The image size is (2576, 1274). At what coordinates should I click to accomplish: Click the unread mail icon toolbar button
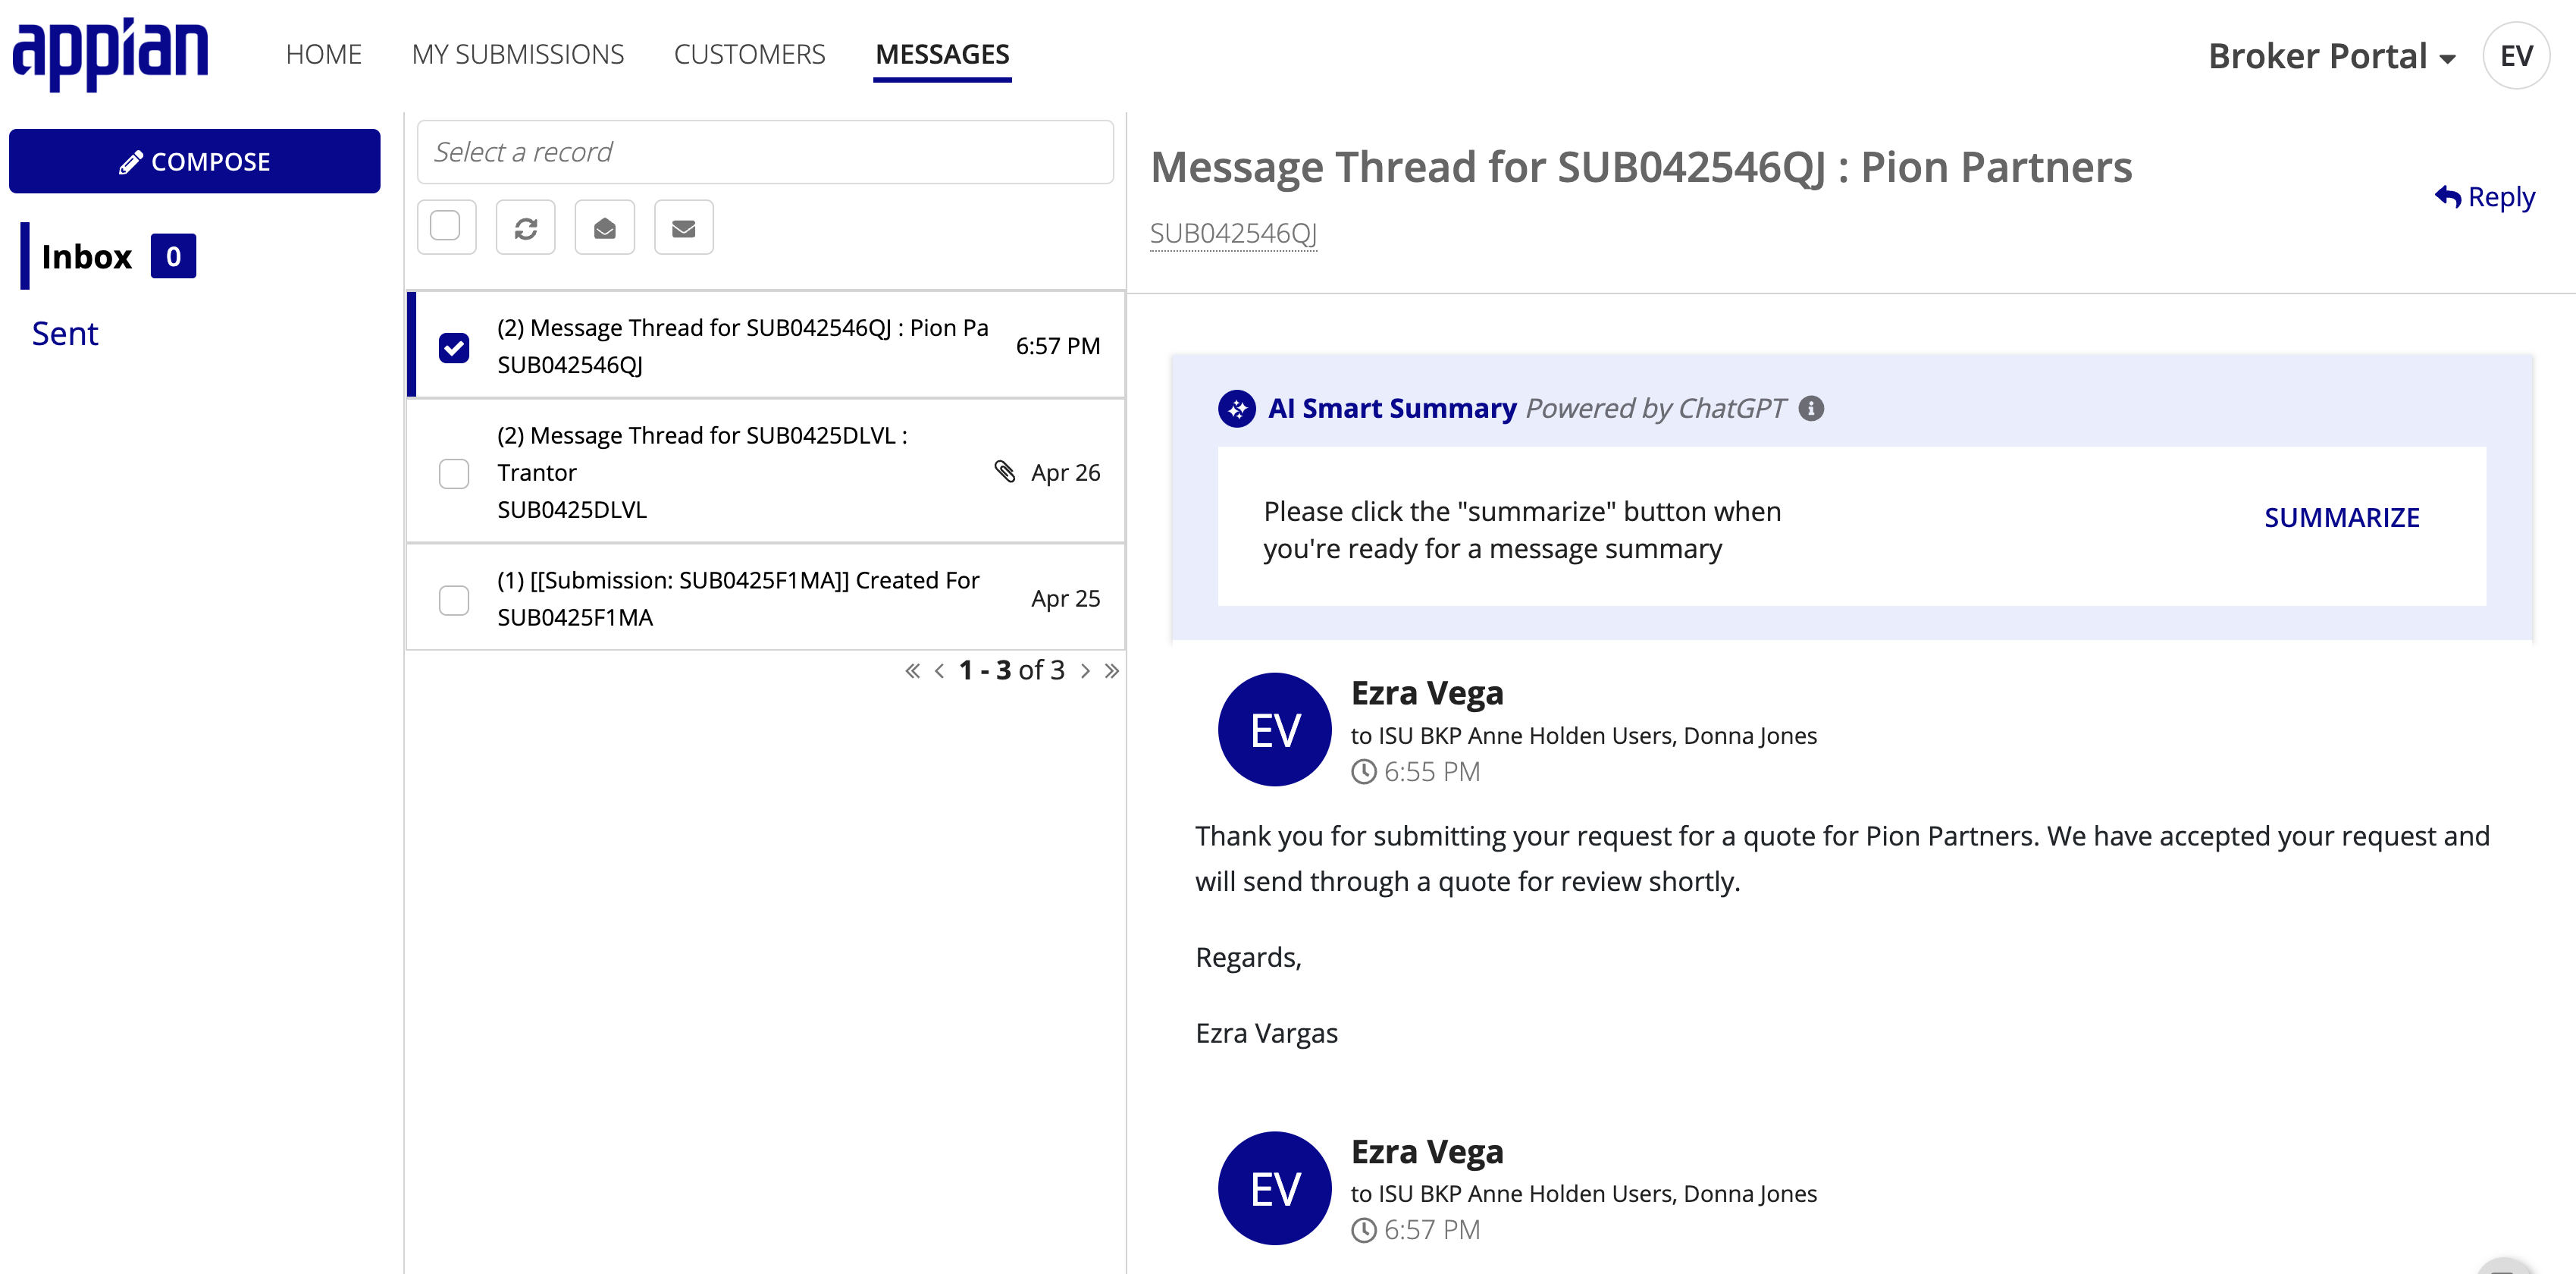pyautogui.click(x=684, y=227)
